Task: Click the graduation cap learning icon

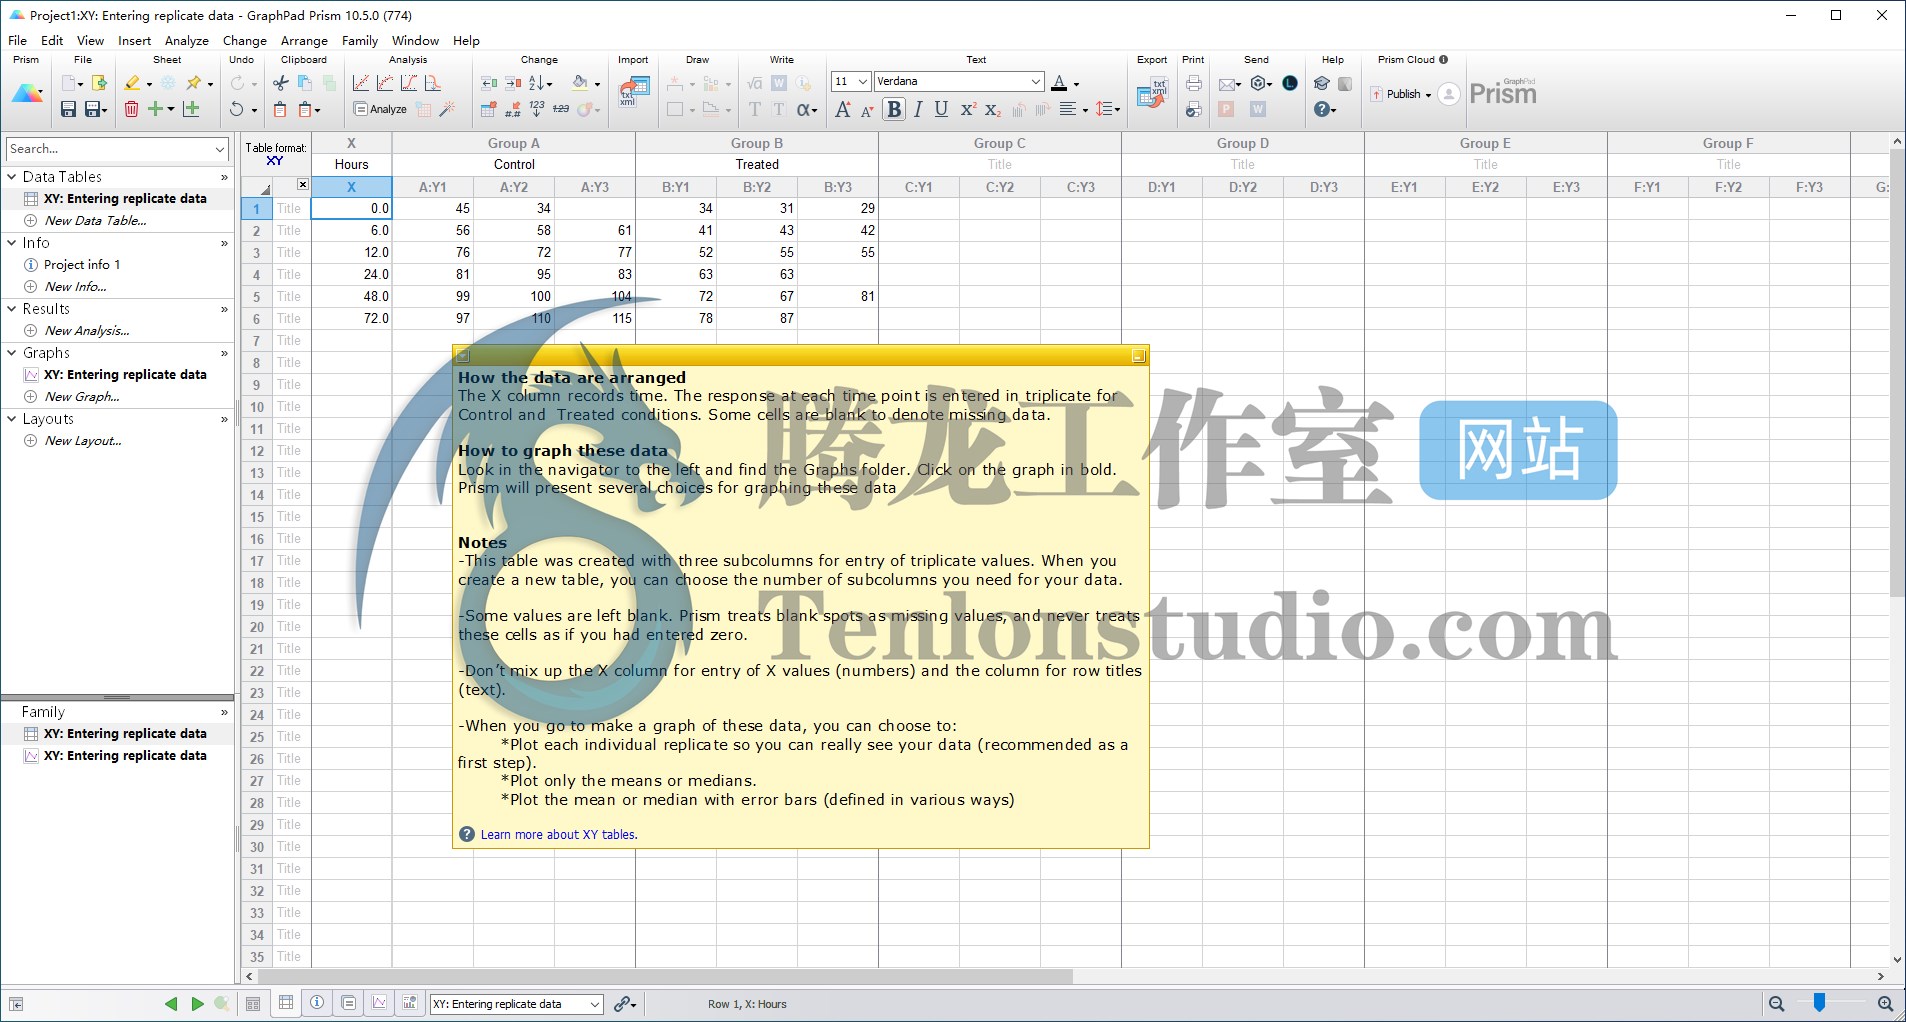Action: click(x=1322, y=83)
